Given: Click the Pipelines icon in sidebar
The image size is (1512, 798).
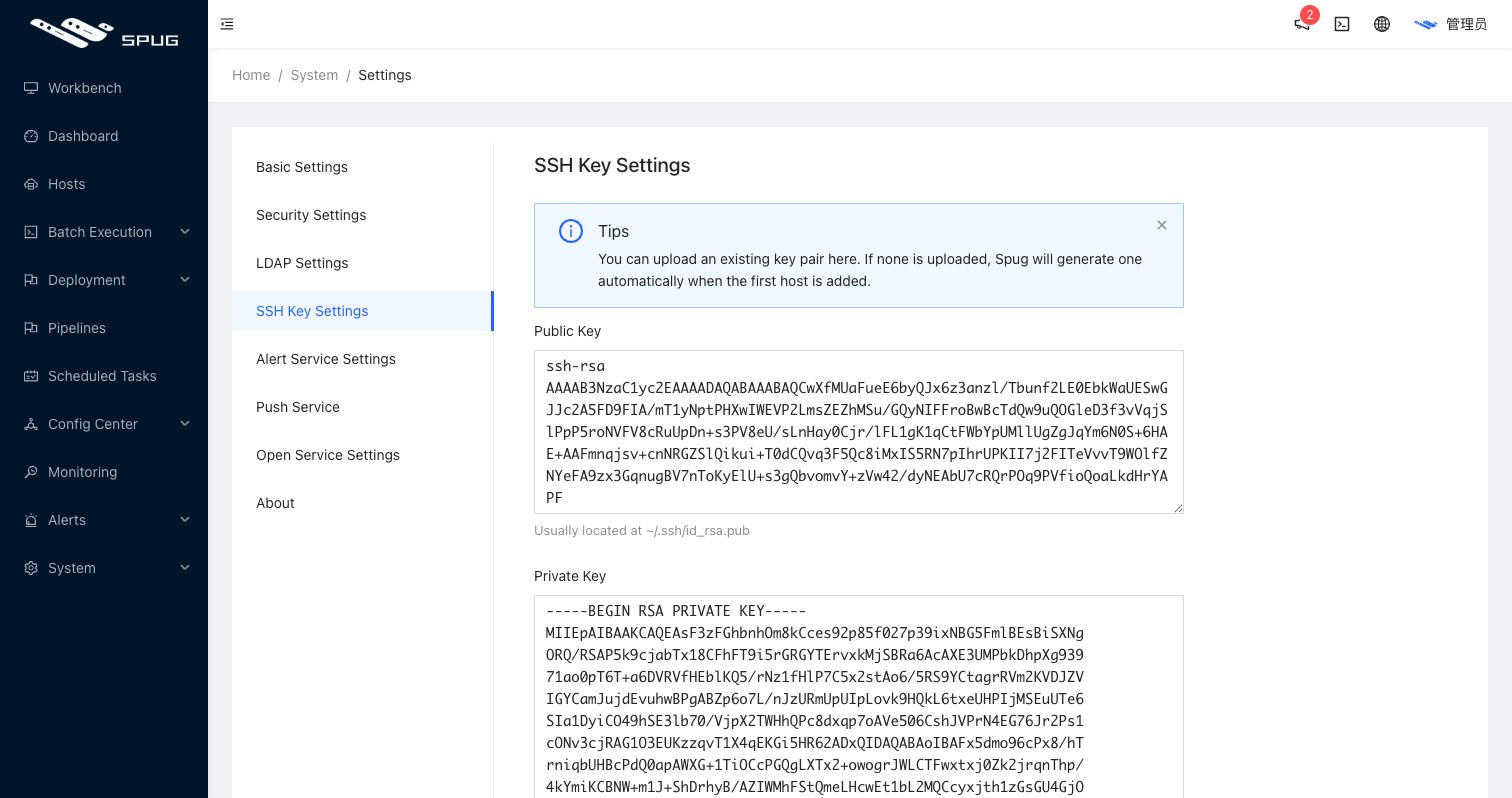Looking at the screenshot, I should 31,328.
